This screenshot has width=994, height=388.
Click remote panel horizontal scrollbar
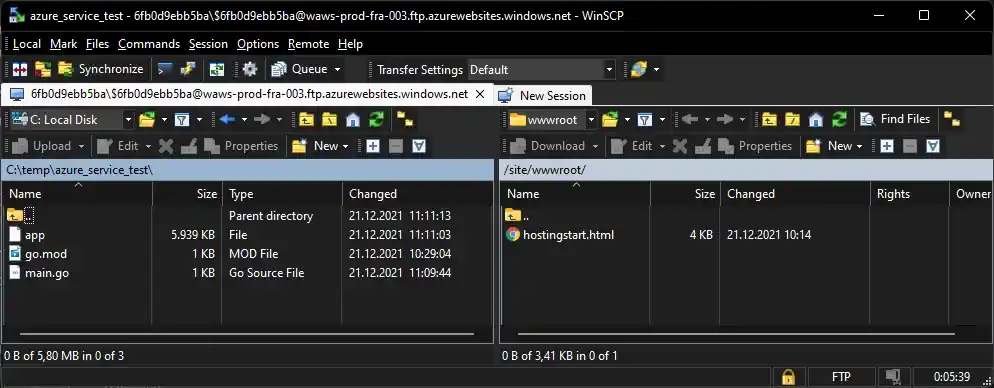tap(737, 333)
